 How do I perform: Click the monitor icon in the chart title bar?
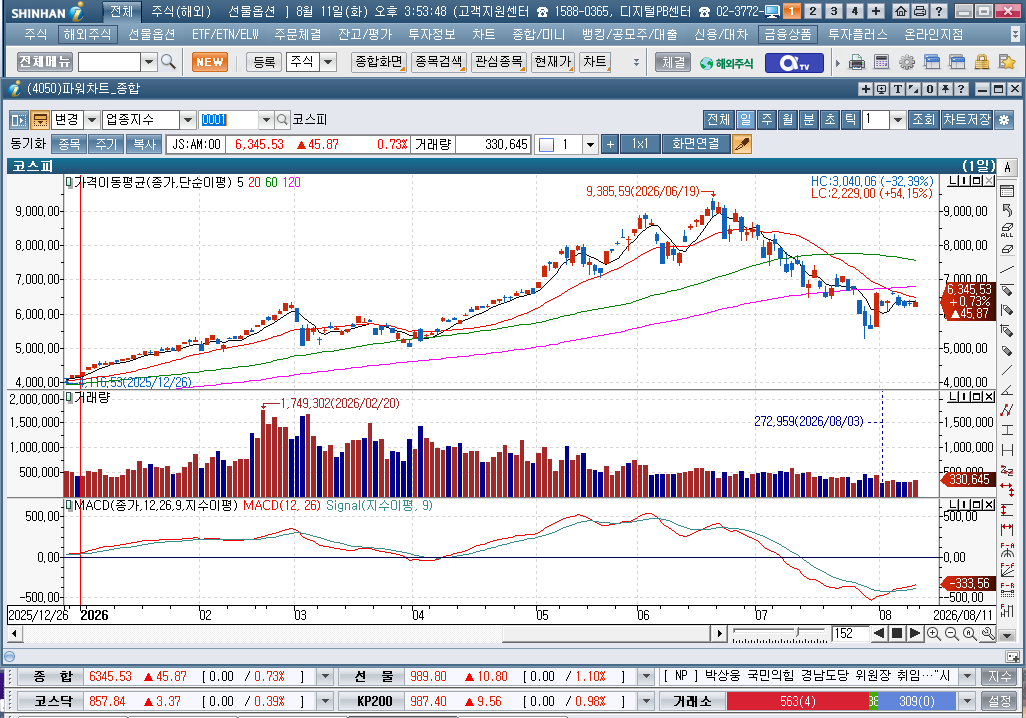[881, 89]
